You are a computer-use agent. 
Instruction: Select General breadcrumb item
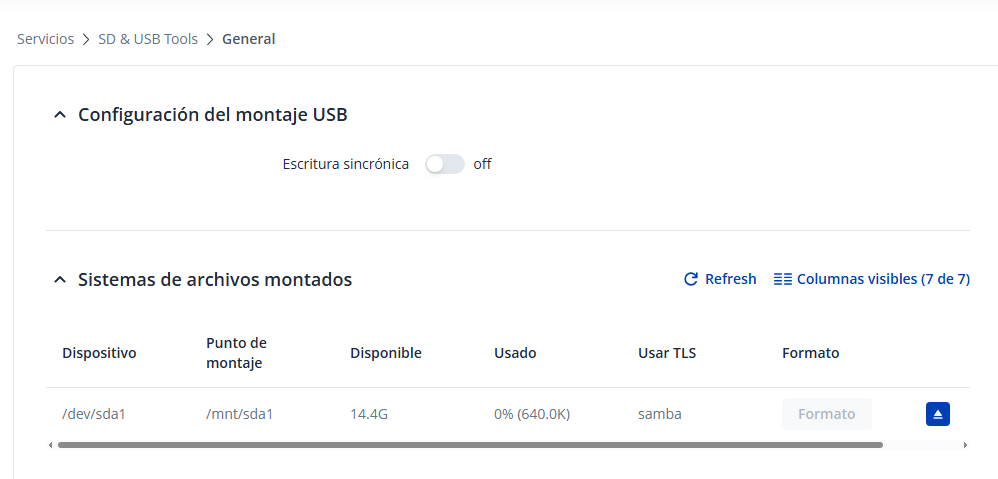(248, 39)
